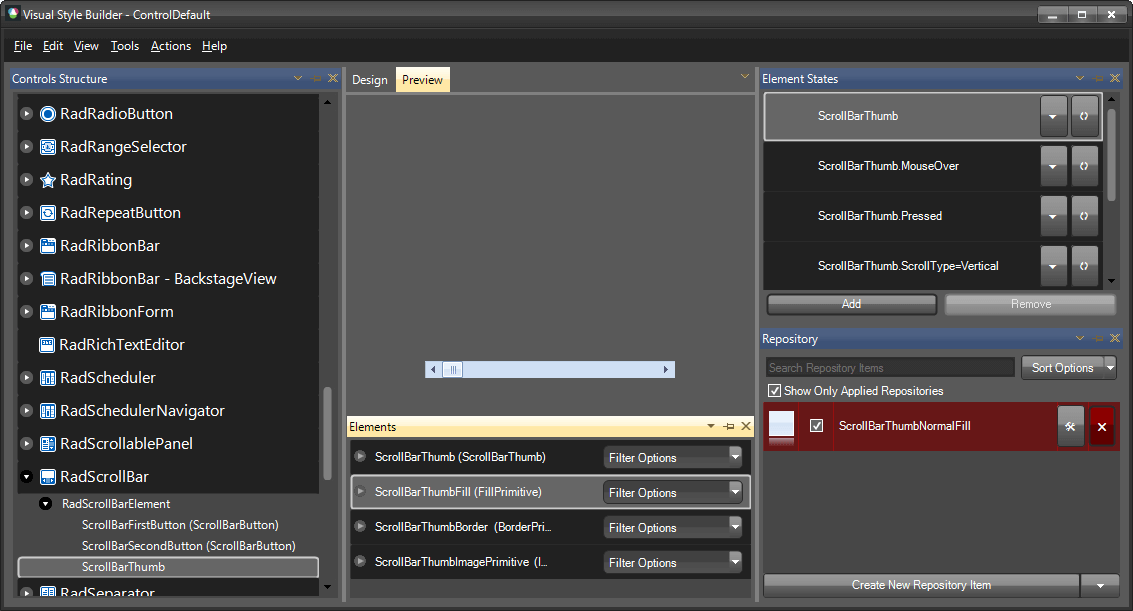Viewport: 1133px width, 611px height.
Task: Switch to the Design tab
Action: [x=369, y=79]
